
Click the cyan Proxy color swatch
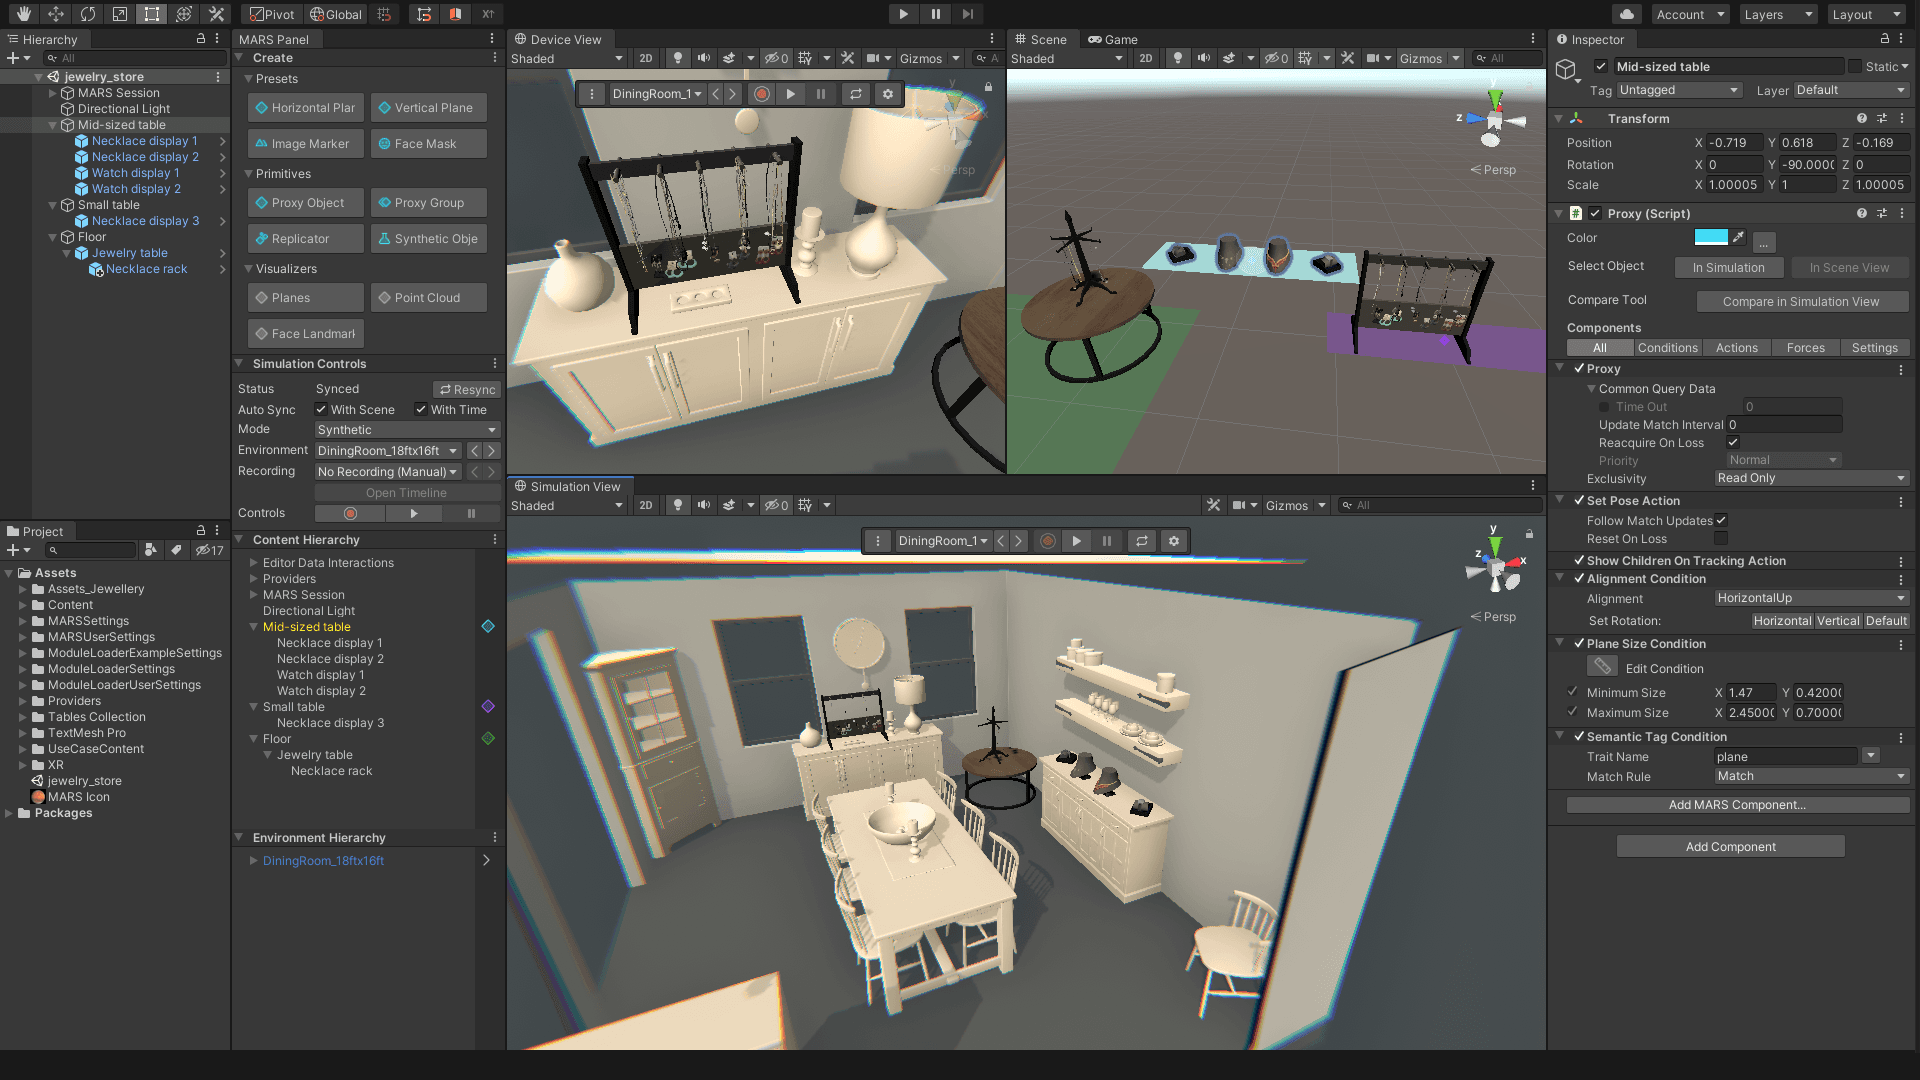pyautogui.click(x=1712, y=238)
